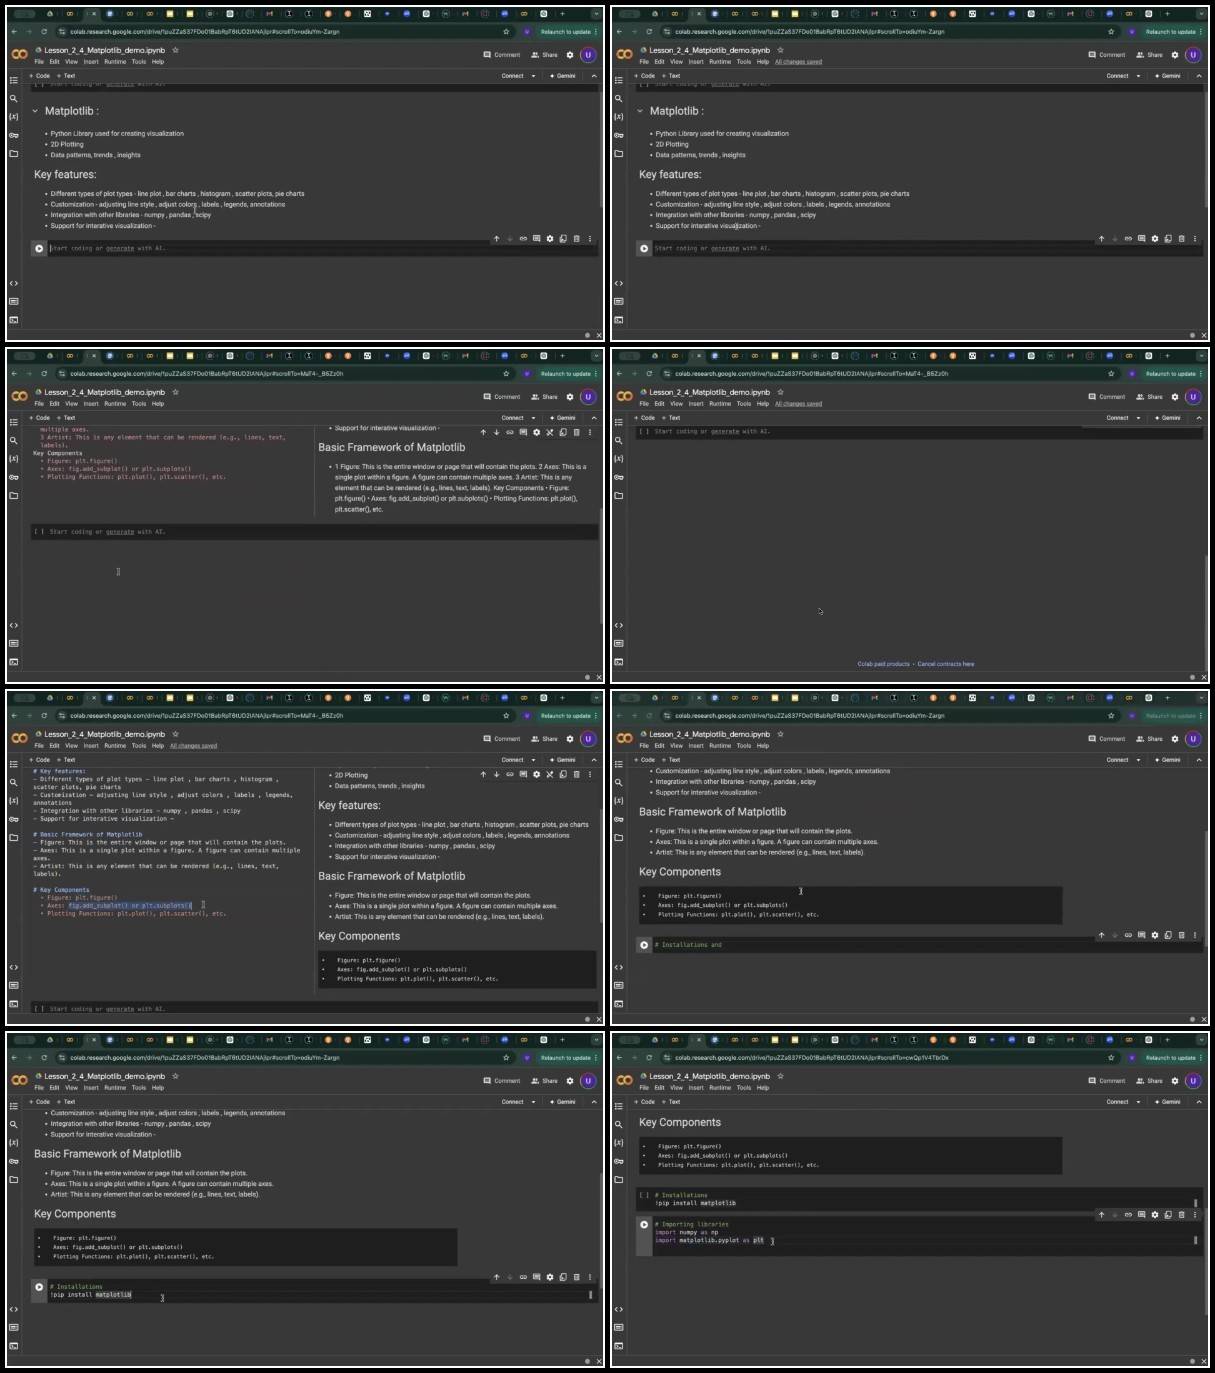Mirror cell in tab icon, top-left frame
1215x1373 pixels.
563,239
